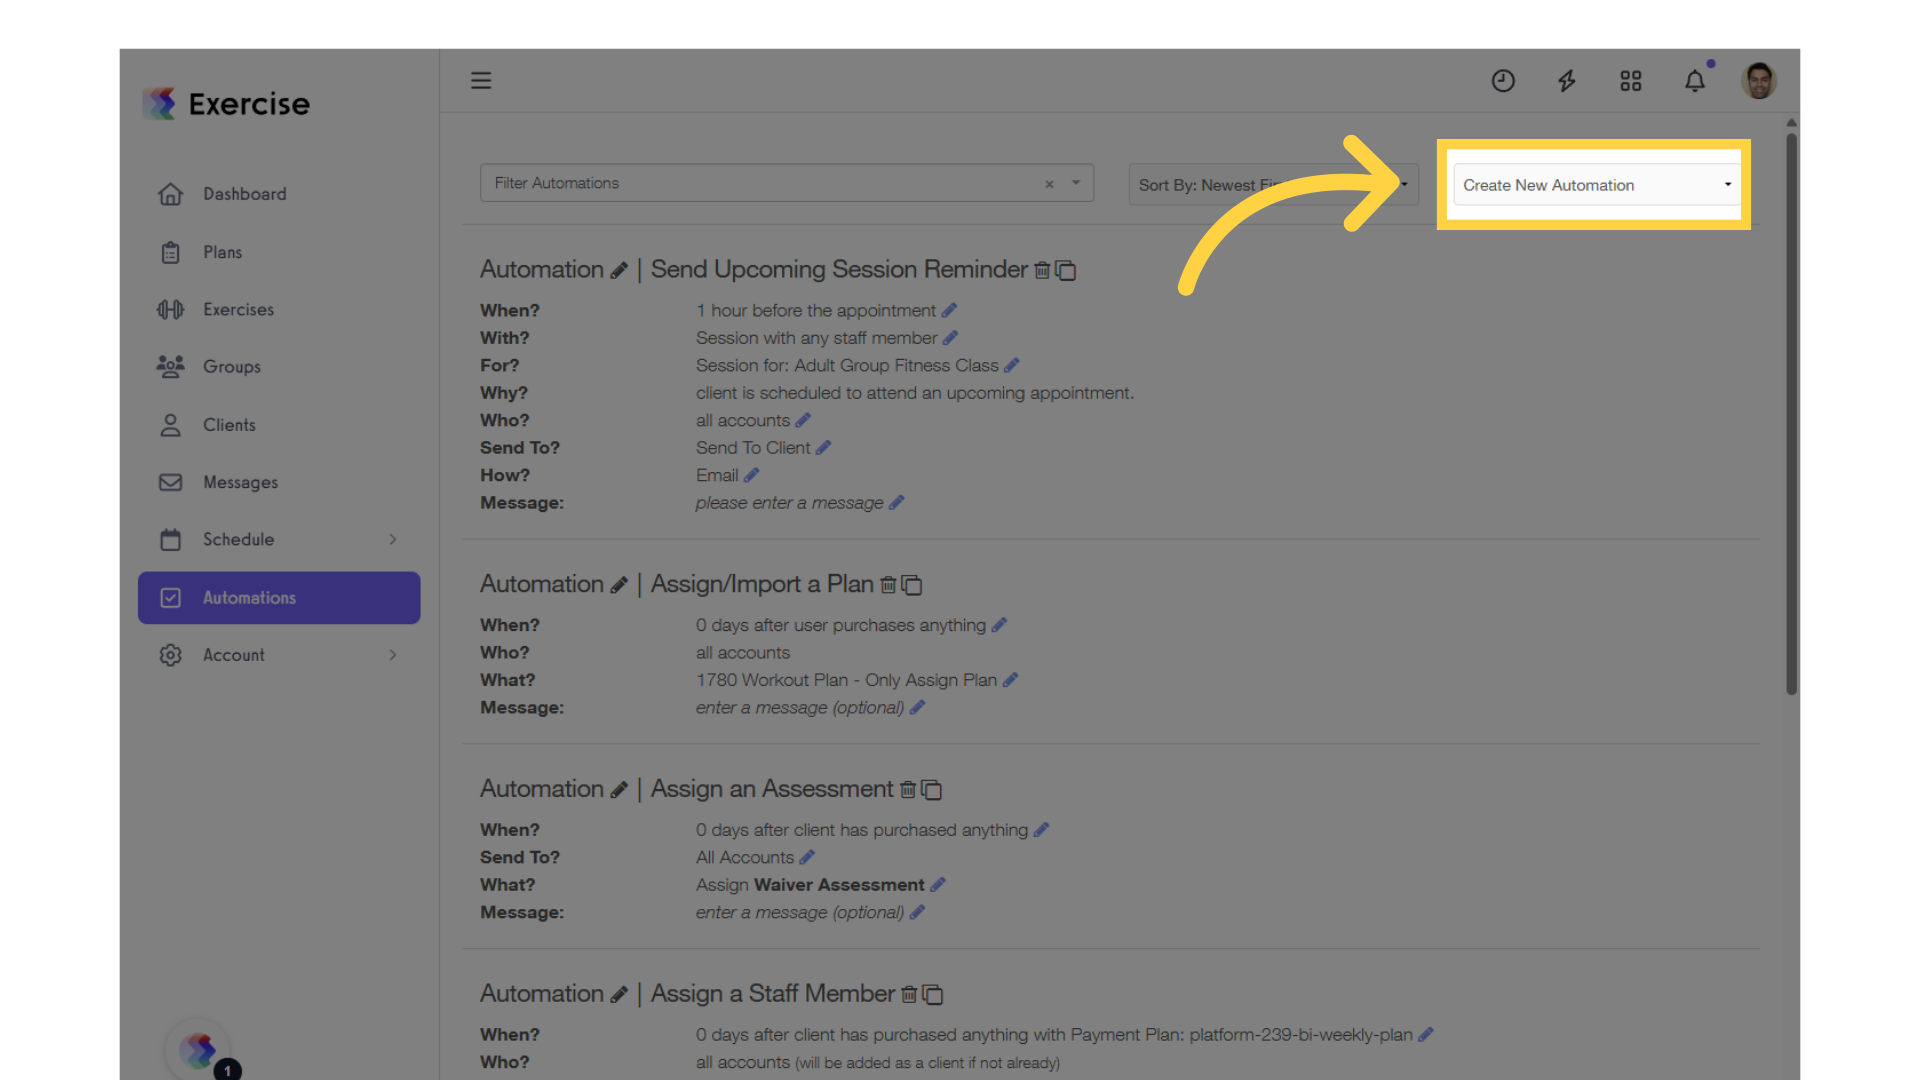Image resolution: width=1920 pixels, height=1080 pixels.
Task: Open the Dashboard sidebar item
Action: [x=279, y=194]
